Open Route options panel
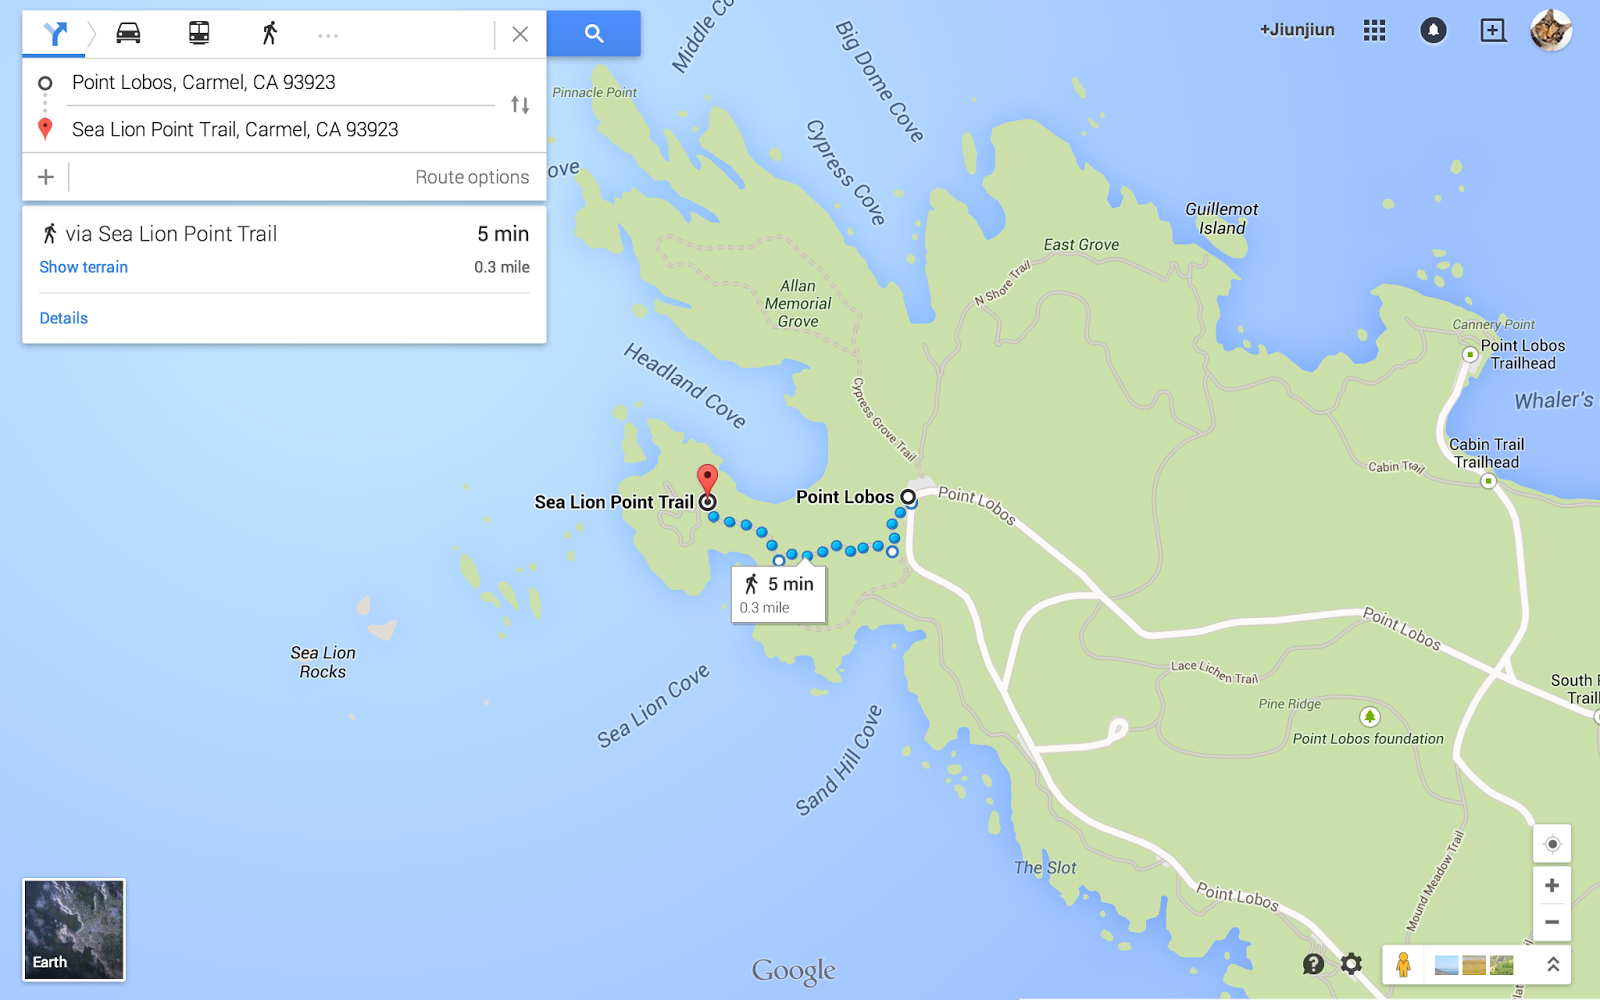The image size is (1600, 1000). click(472, 177)
